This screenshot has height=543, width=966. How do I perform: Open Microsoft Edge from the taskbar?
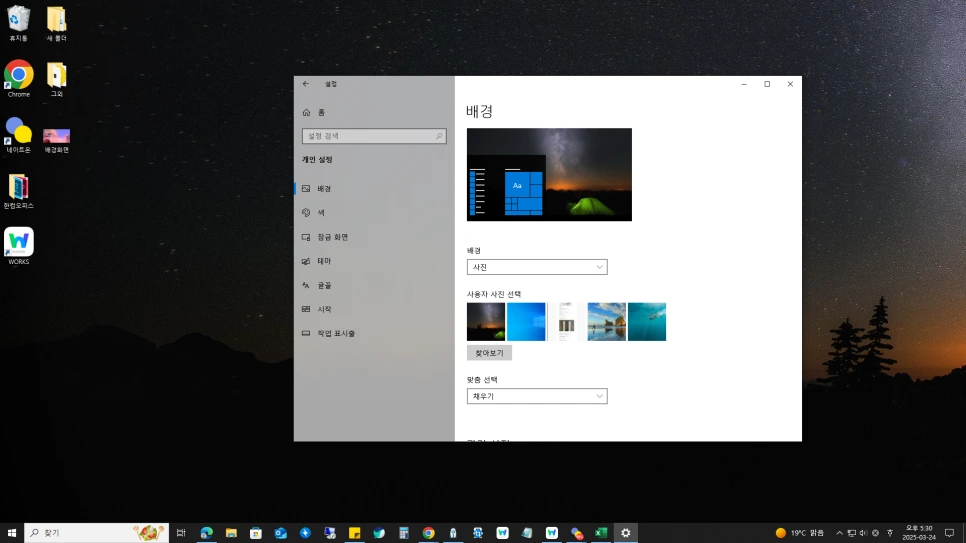206,533
